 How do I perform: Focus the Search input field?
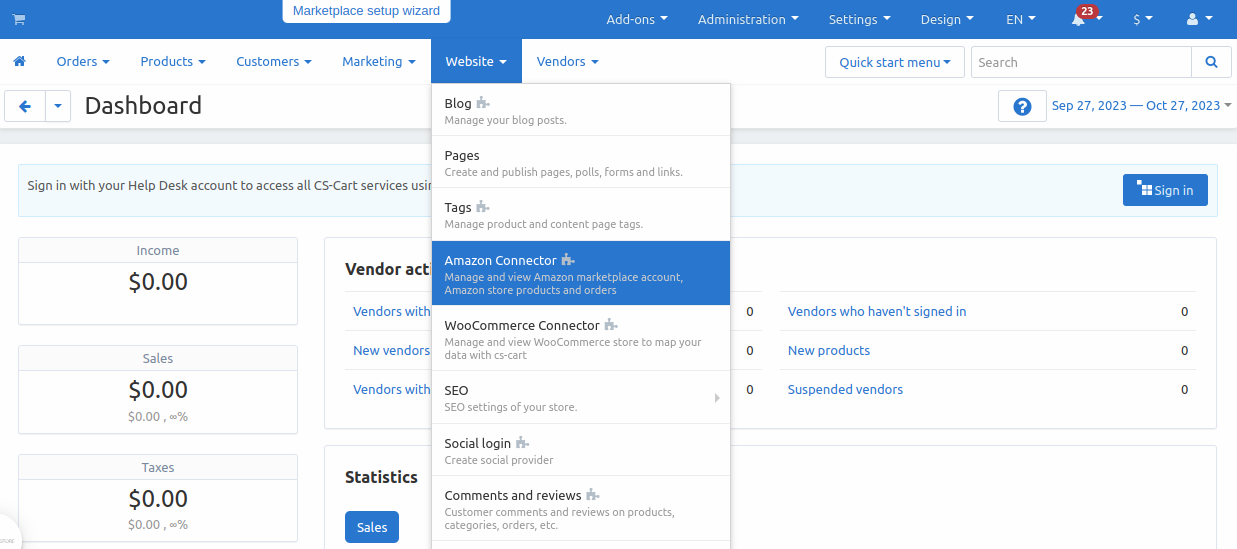coord(1080,62)
